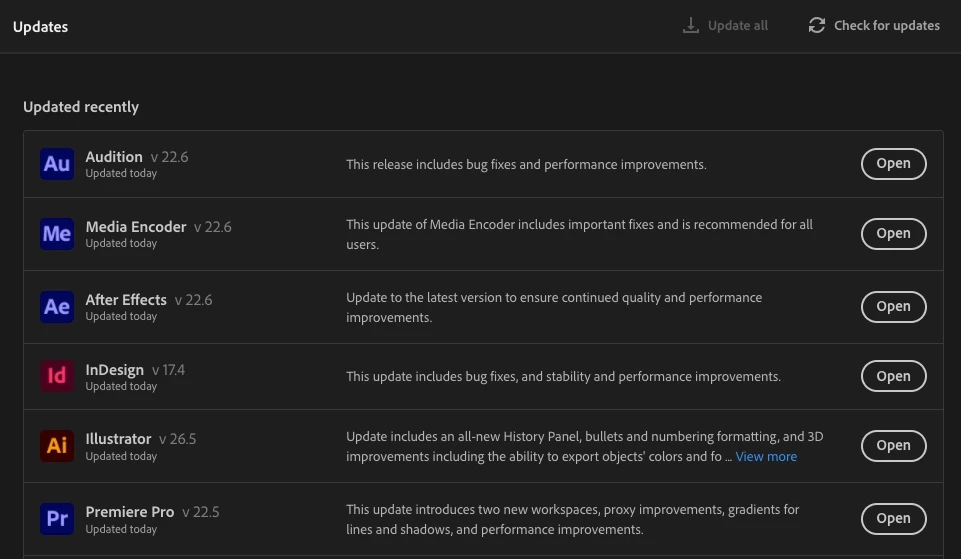The height and width of the screenshot is (559, 961).
Task: Click the Illustrator app icon
Action: point(57,446)
